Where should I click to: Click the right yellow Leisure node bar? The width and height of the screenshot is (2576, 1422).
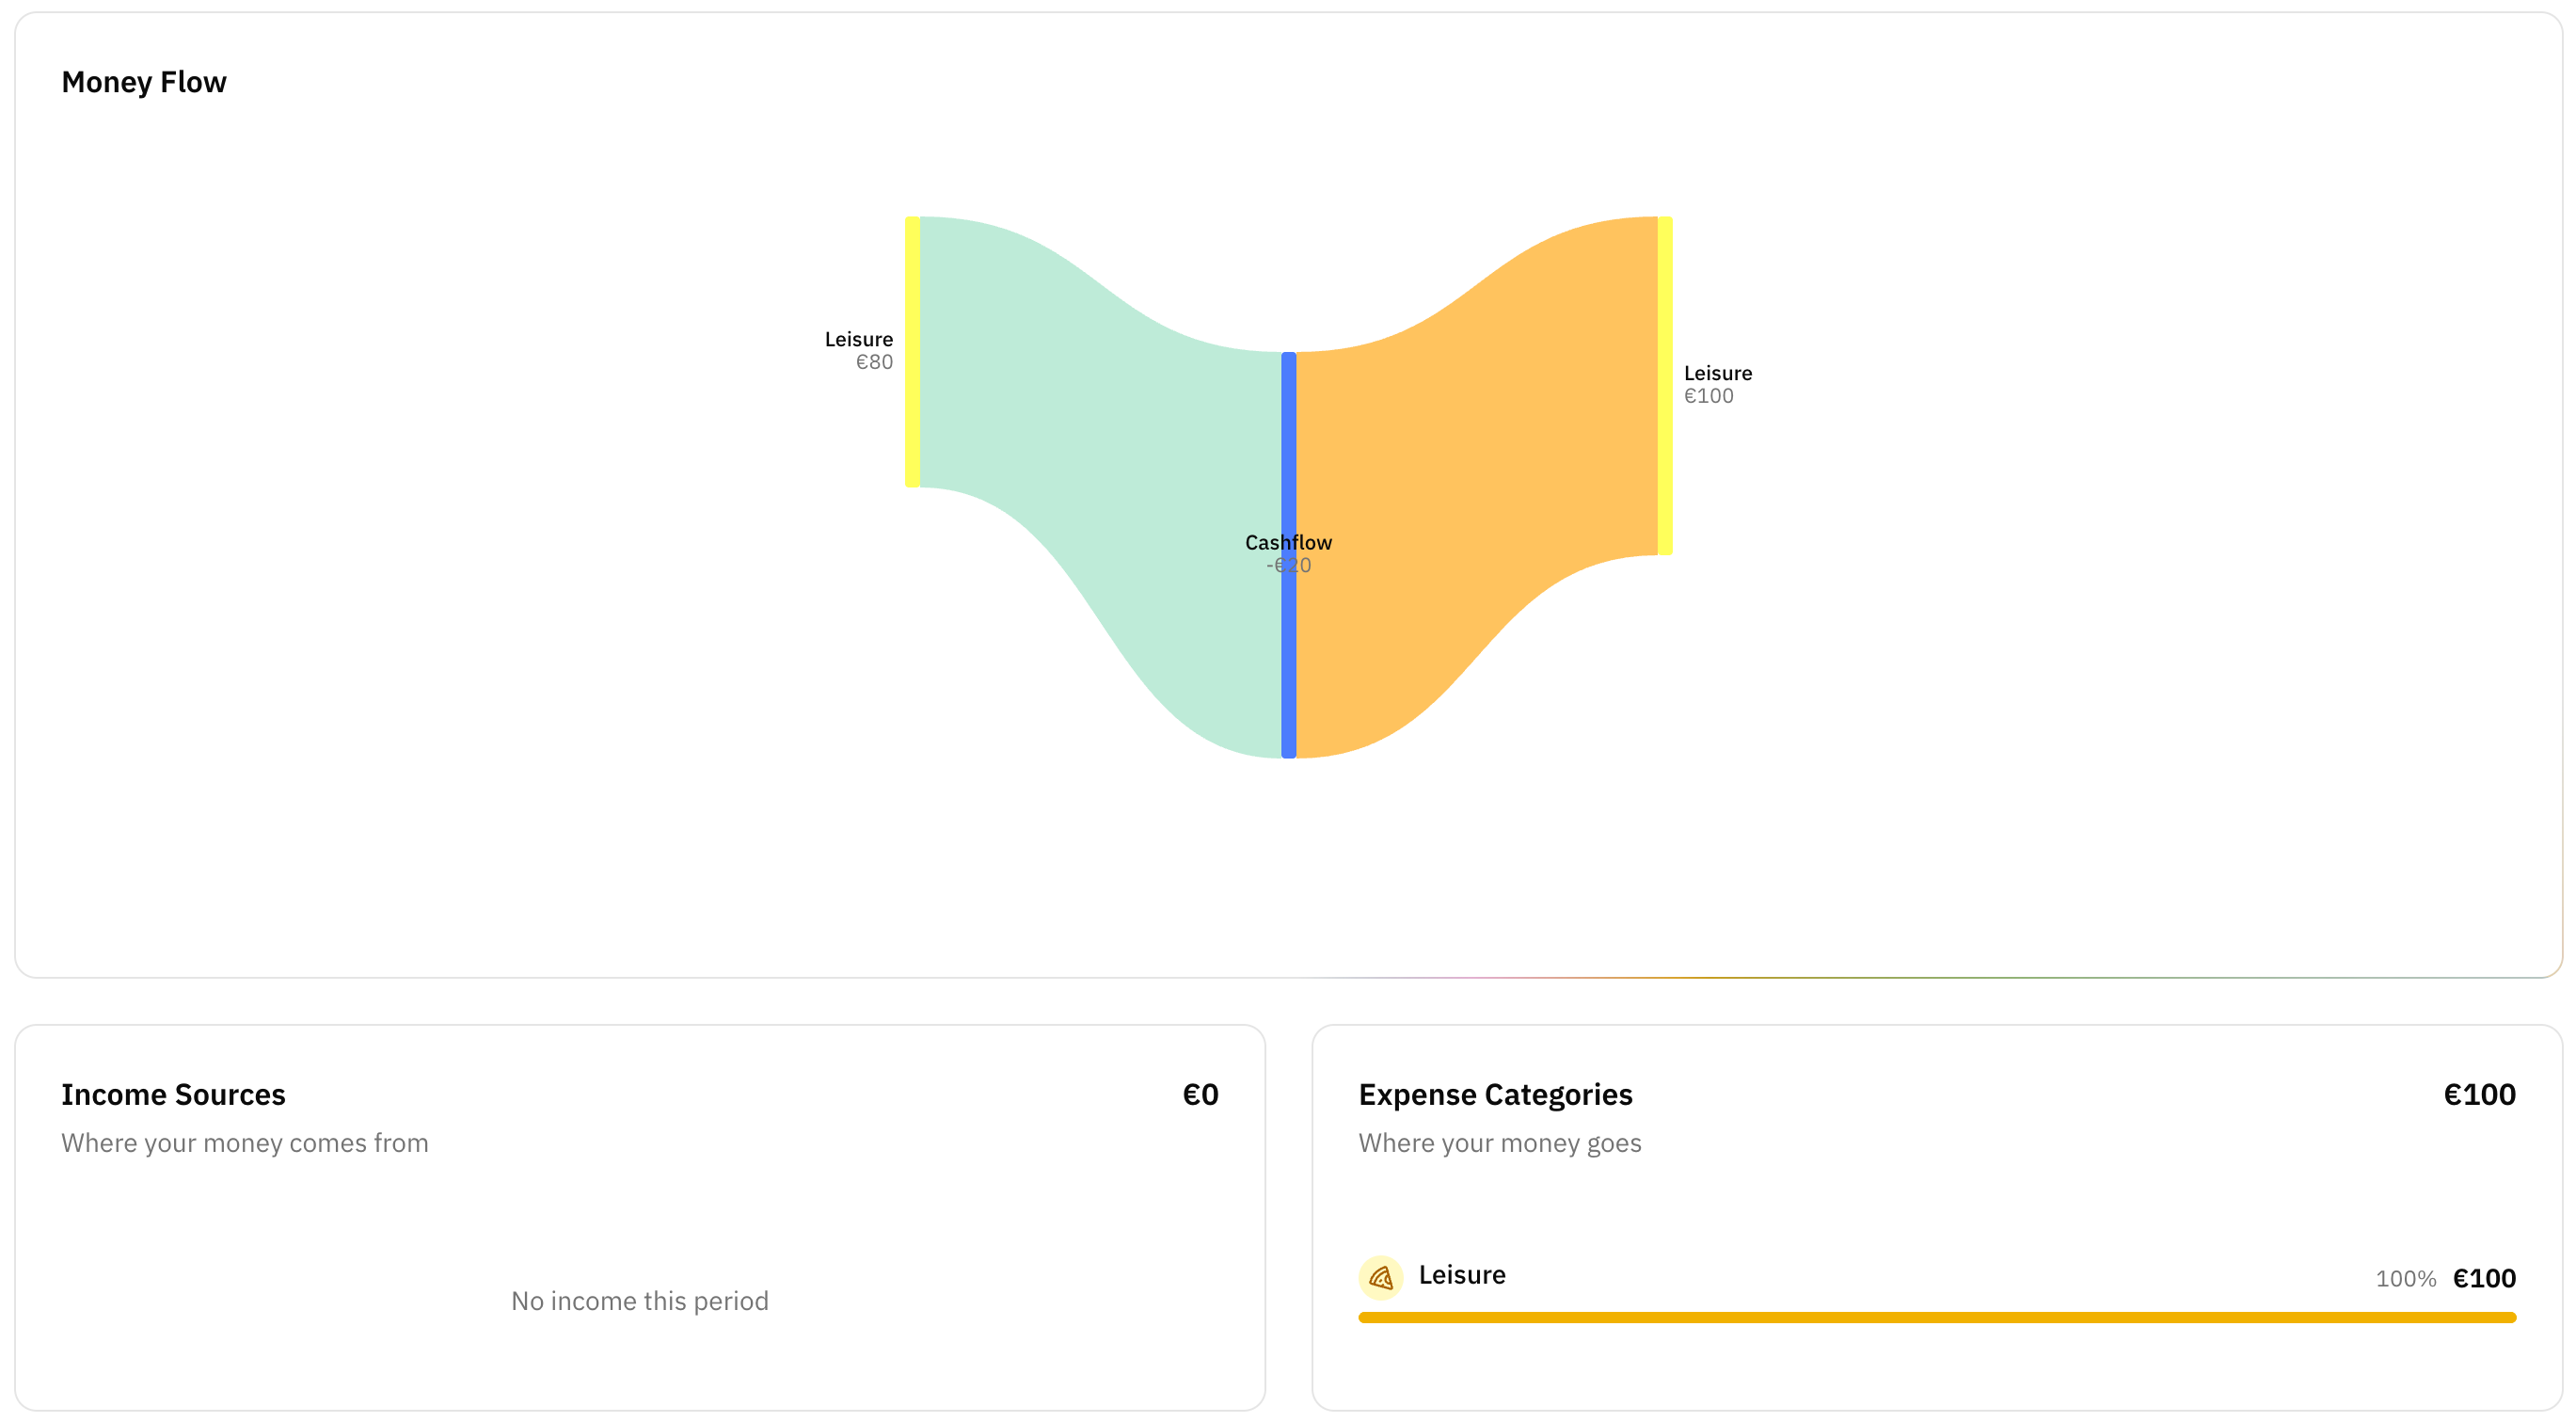click(1665, 386)
